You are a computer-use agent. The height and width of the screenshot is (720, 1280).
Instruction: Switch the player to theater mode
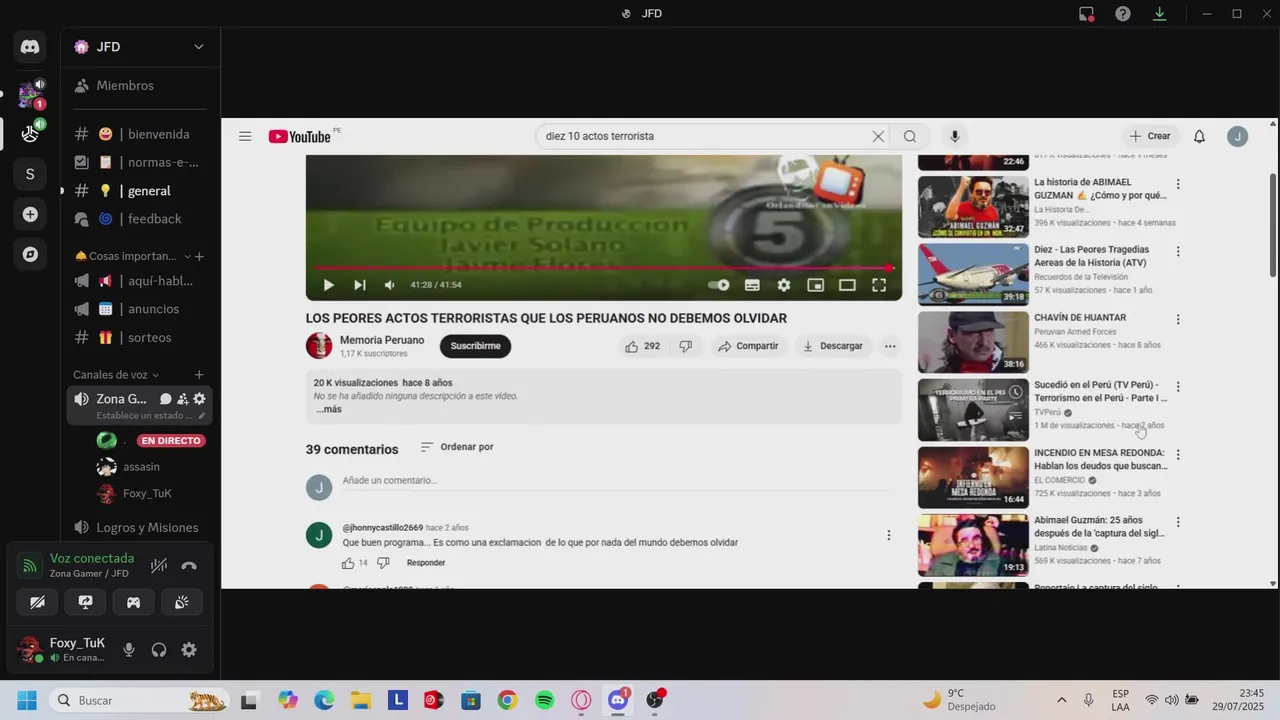tap(847, 285)
